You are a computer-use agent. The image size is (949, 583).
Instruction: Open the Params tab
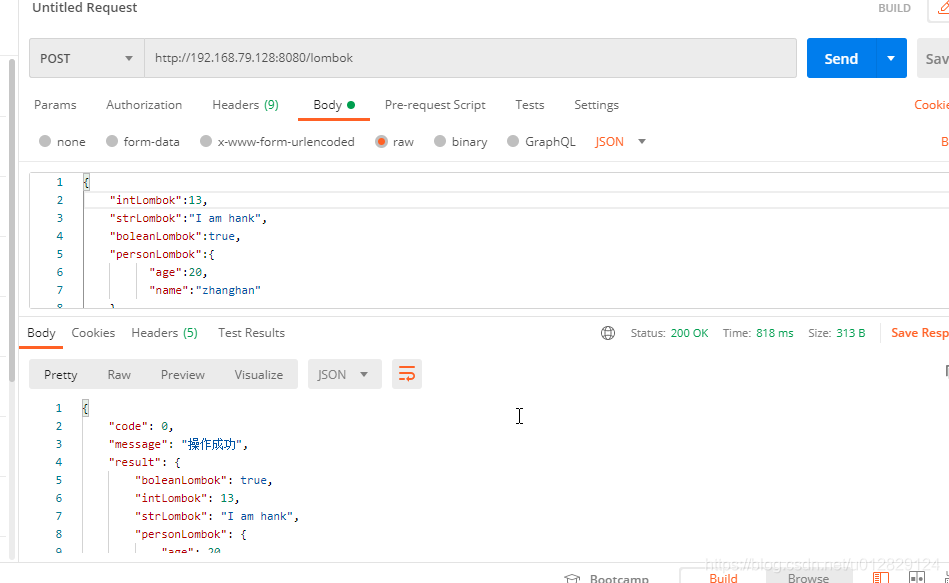(x=55, y=105)
